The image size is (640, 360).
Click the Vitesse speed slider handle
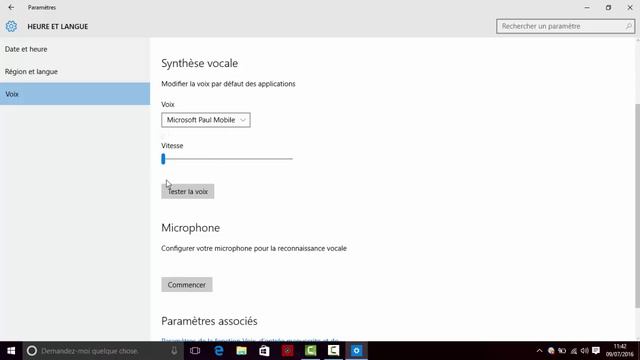[x=163, y=159]
